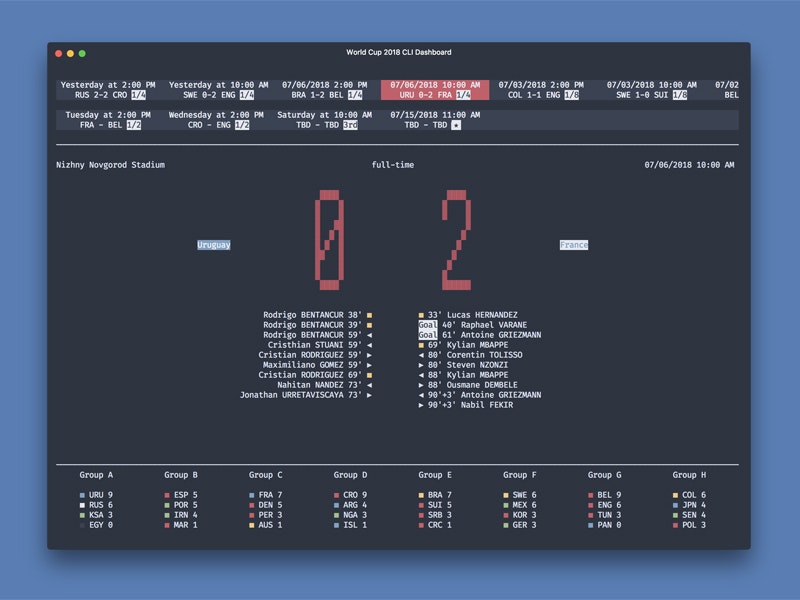Image resolution: width=800 pixels, height=600 pixels.
Task: Click the 3rd place badge on the Saturday match
Action: click(349, 127)
